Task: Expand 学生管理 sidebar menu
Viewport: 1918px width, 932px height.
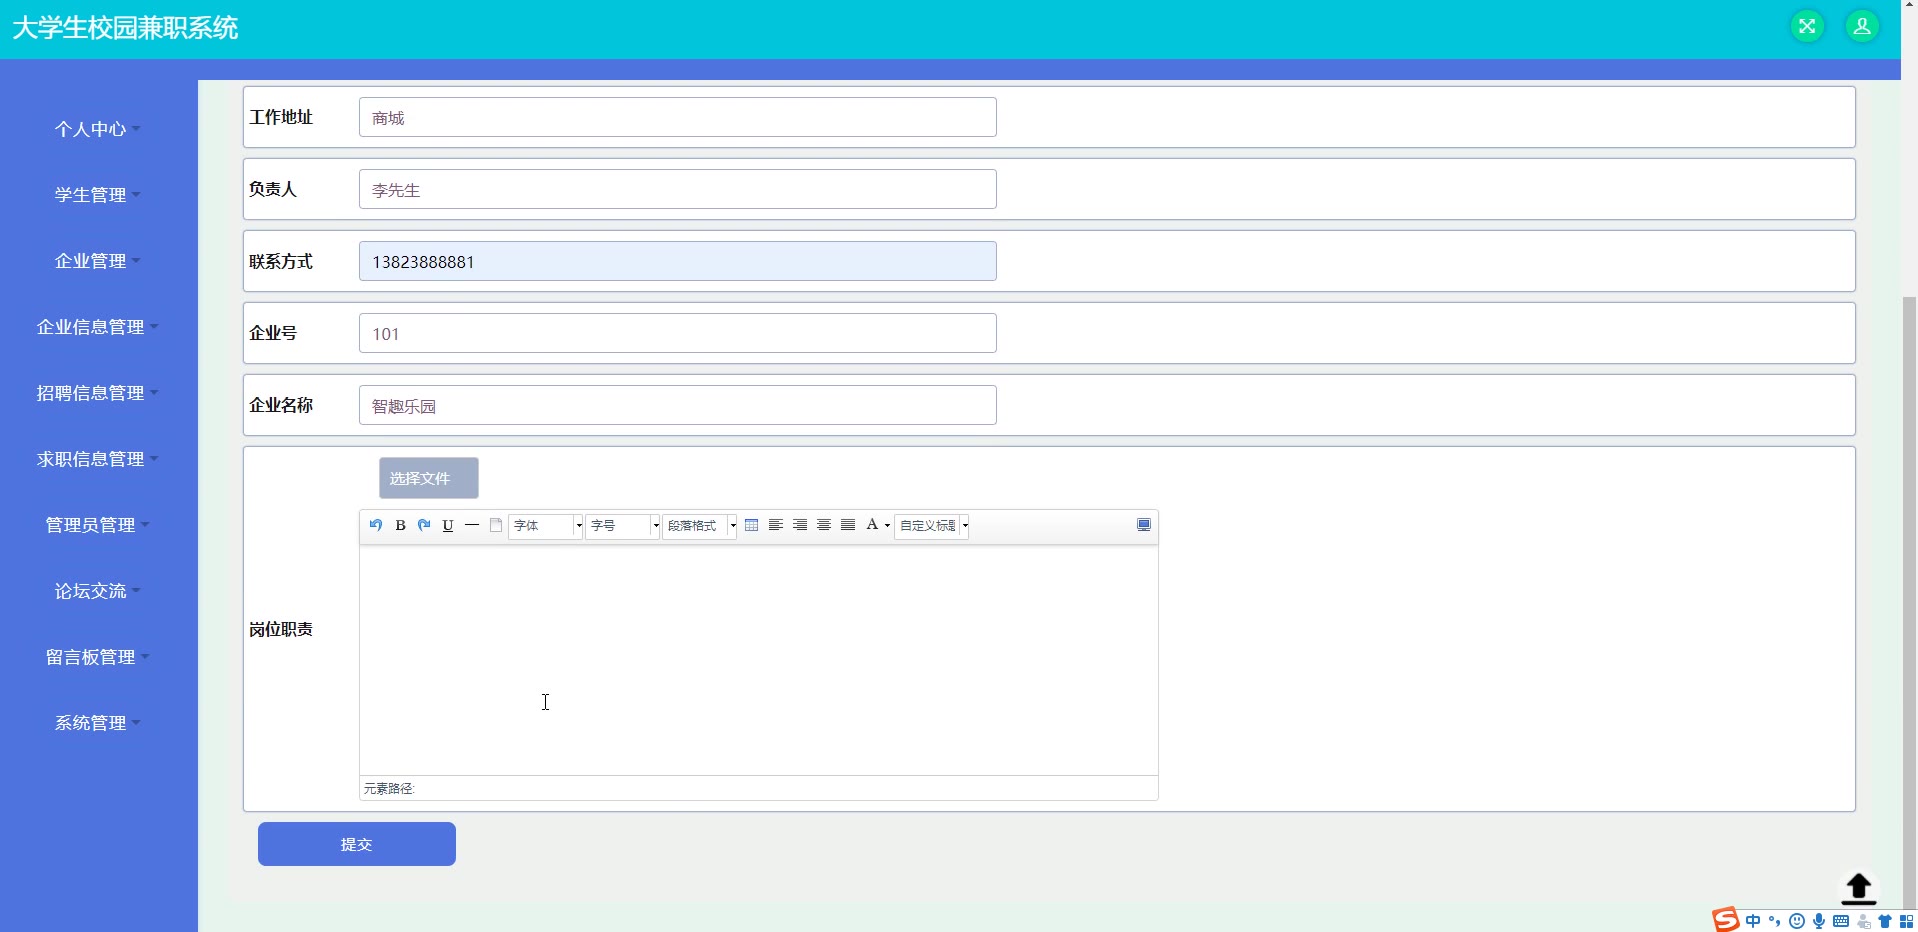Action: (x=97, y=195)
